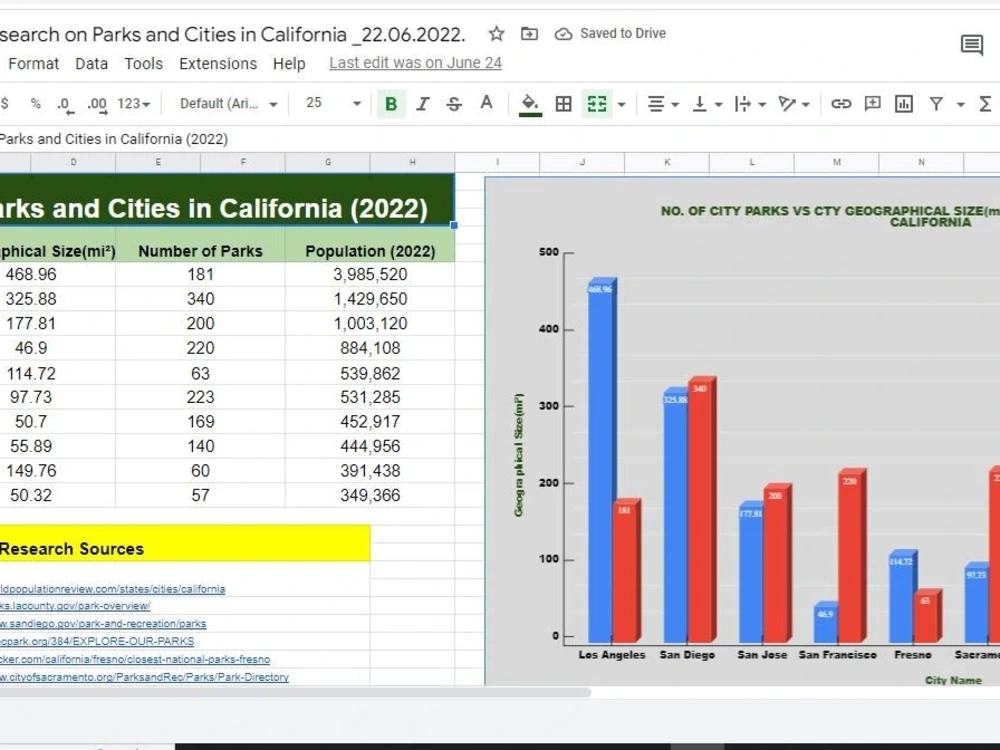Open the sandiego.gov parks source link

(103, 624)
